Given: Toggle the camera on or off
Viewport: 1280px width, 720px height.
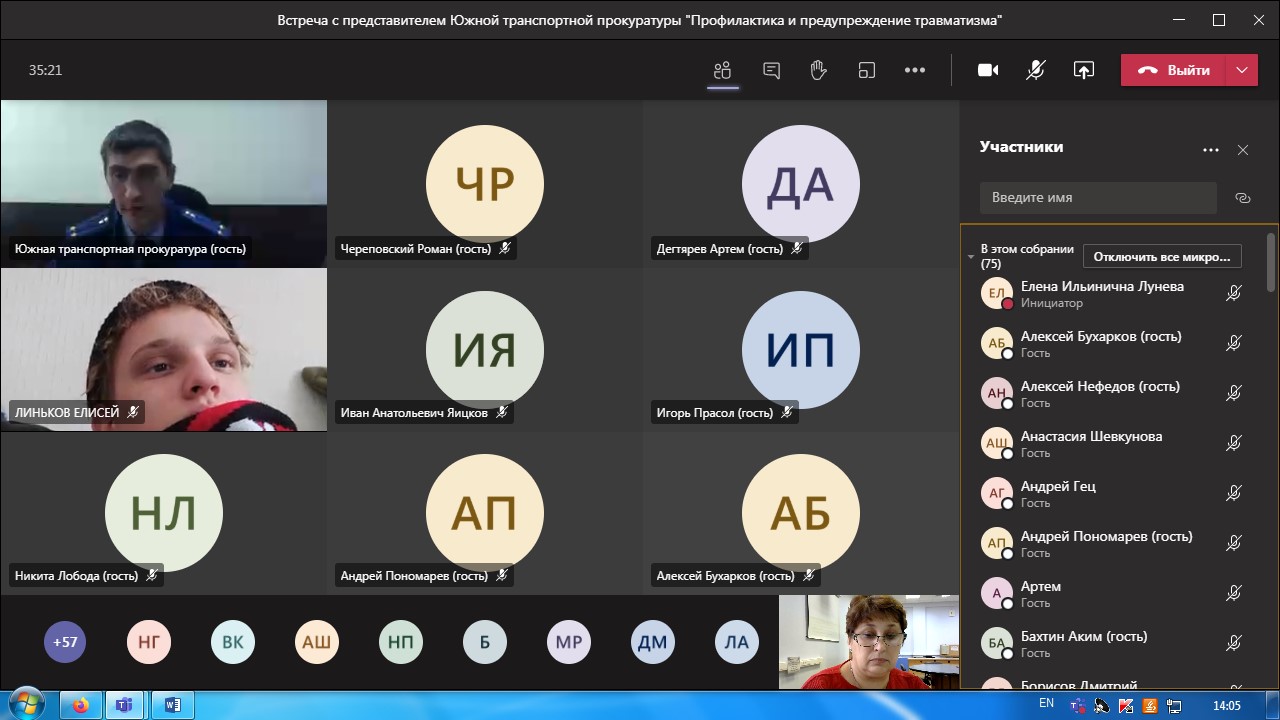Looking at the screenshot, I should coord(988,70).
